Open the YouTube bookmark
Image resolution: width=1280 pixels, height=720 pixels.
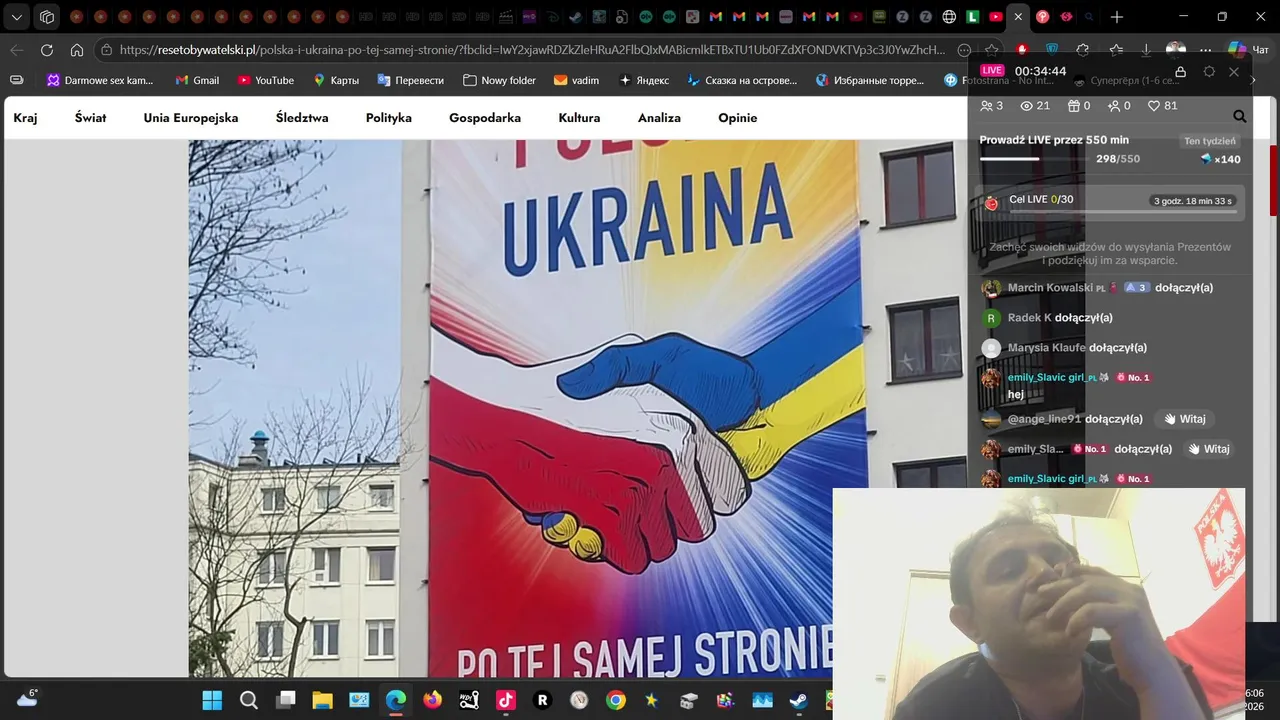265,80
